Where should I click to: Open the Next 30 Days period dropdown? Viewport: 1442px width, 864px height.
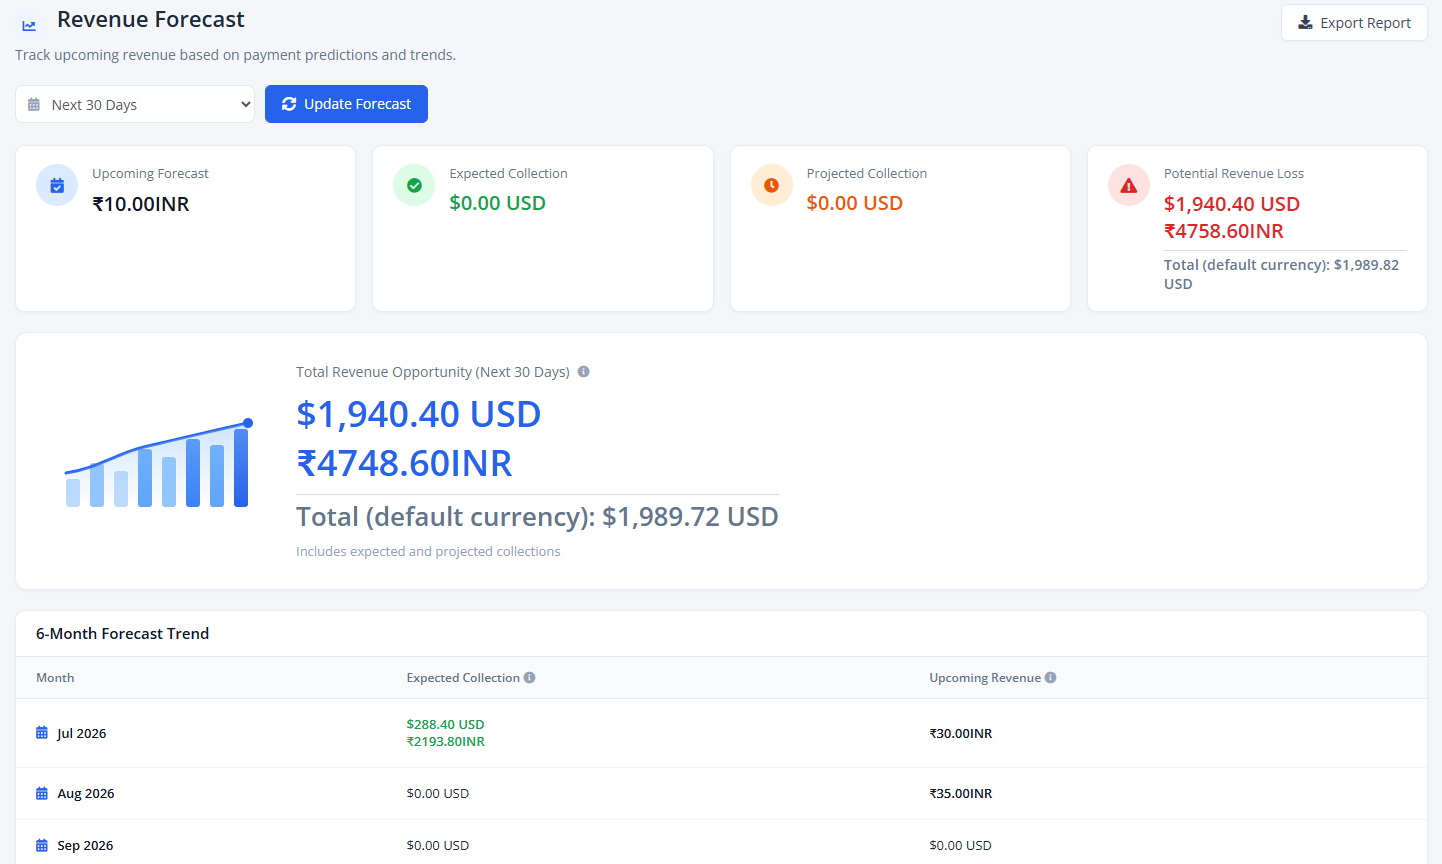[135, 104]
